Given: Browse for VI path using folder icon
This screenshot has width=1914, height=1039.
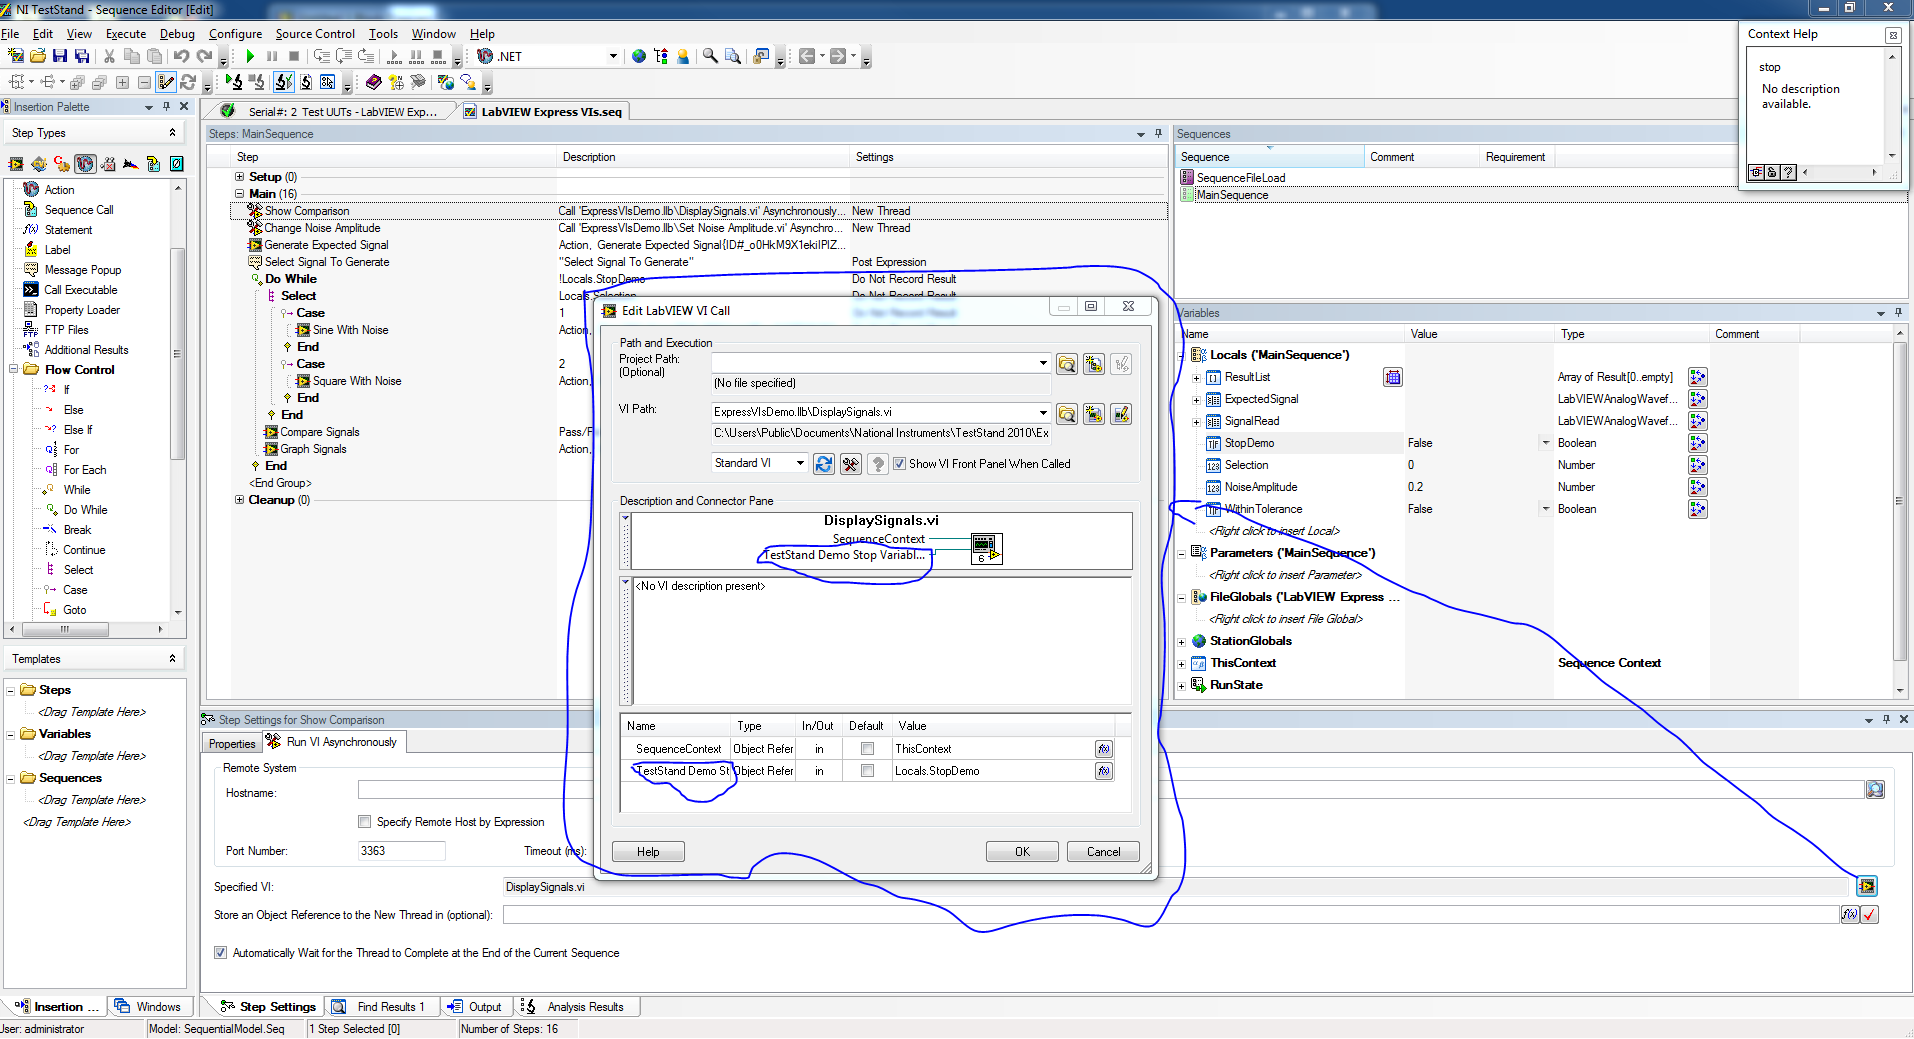Looking at the screenshot, I should pos(1067,414).
